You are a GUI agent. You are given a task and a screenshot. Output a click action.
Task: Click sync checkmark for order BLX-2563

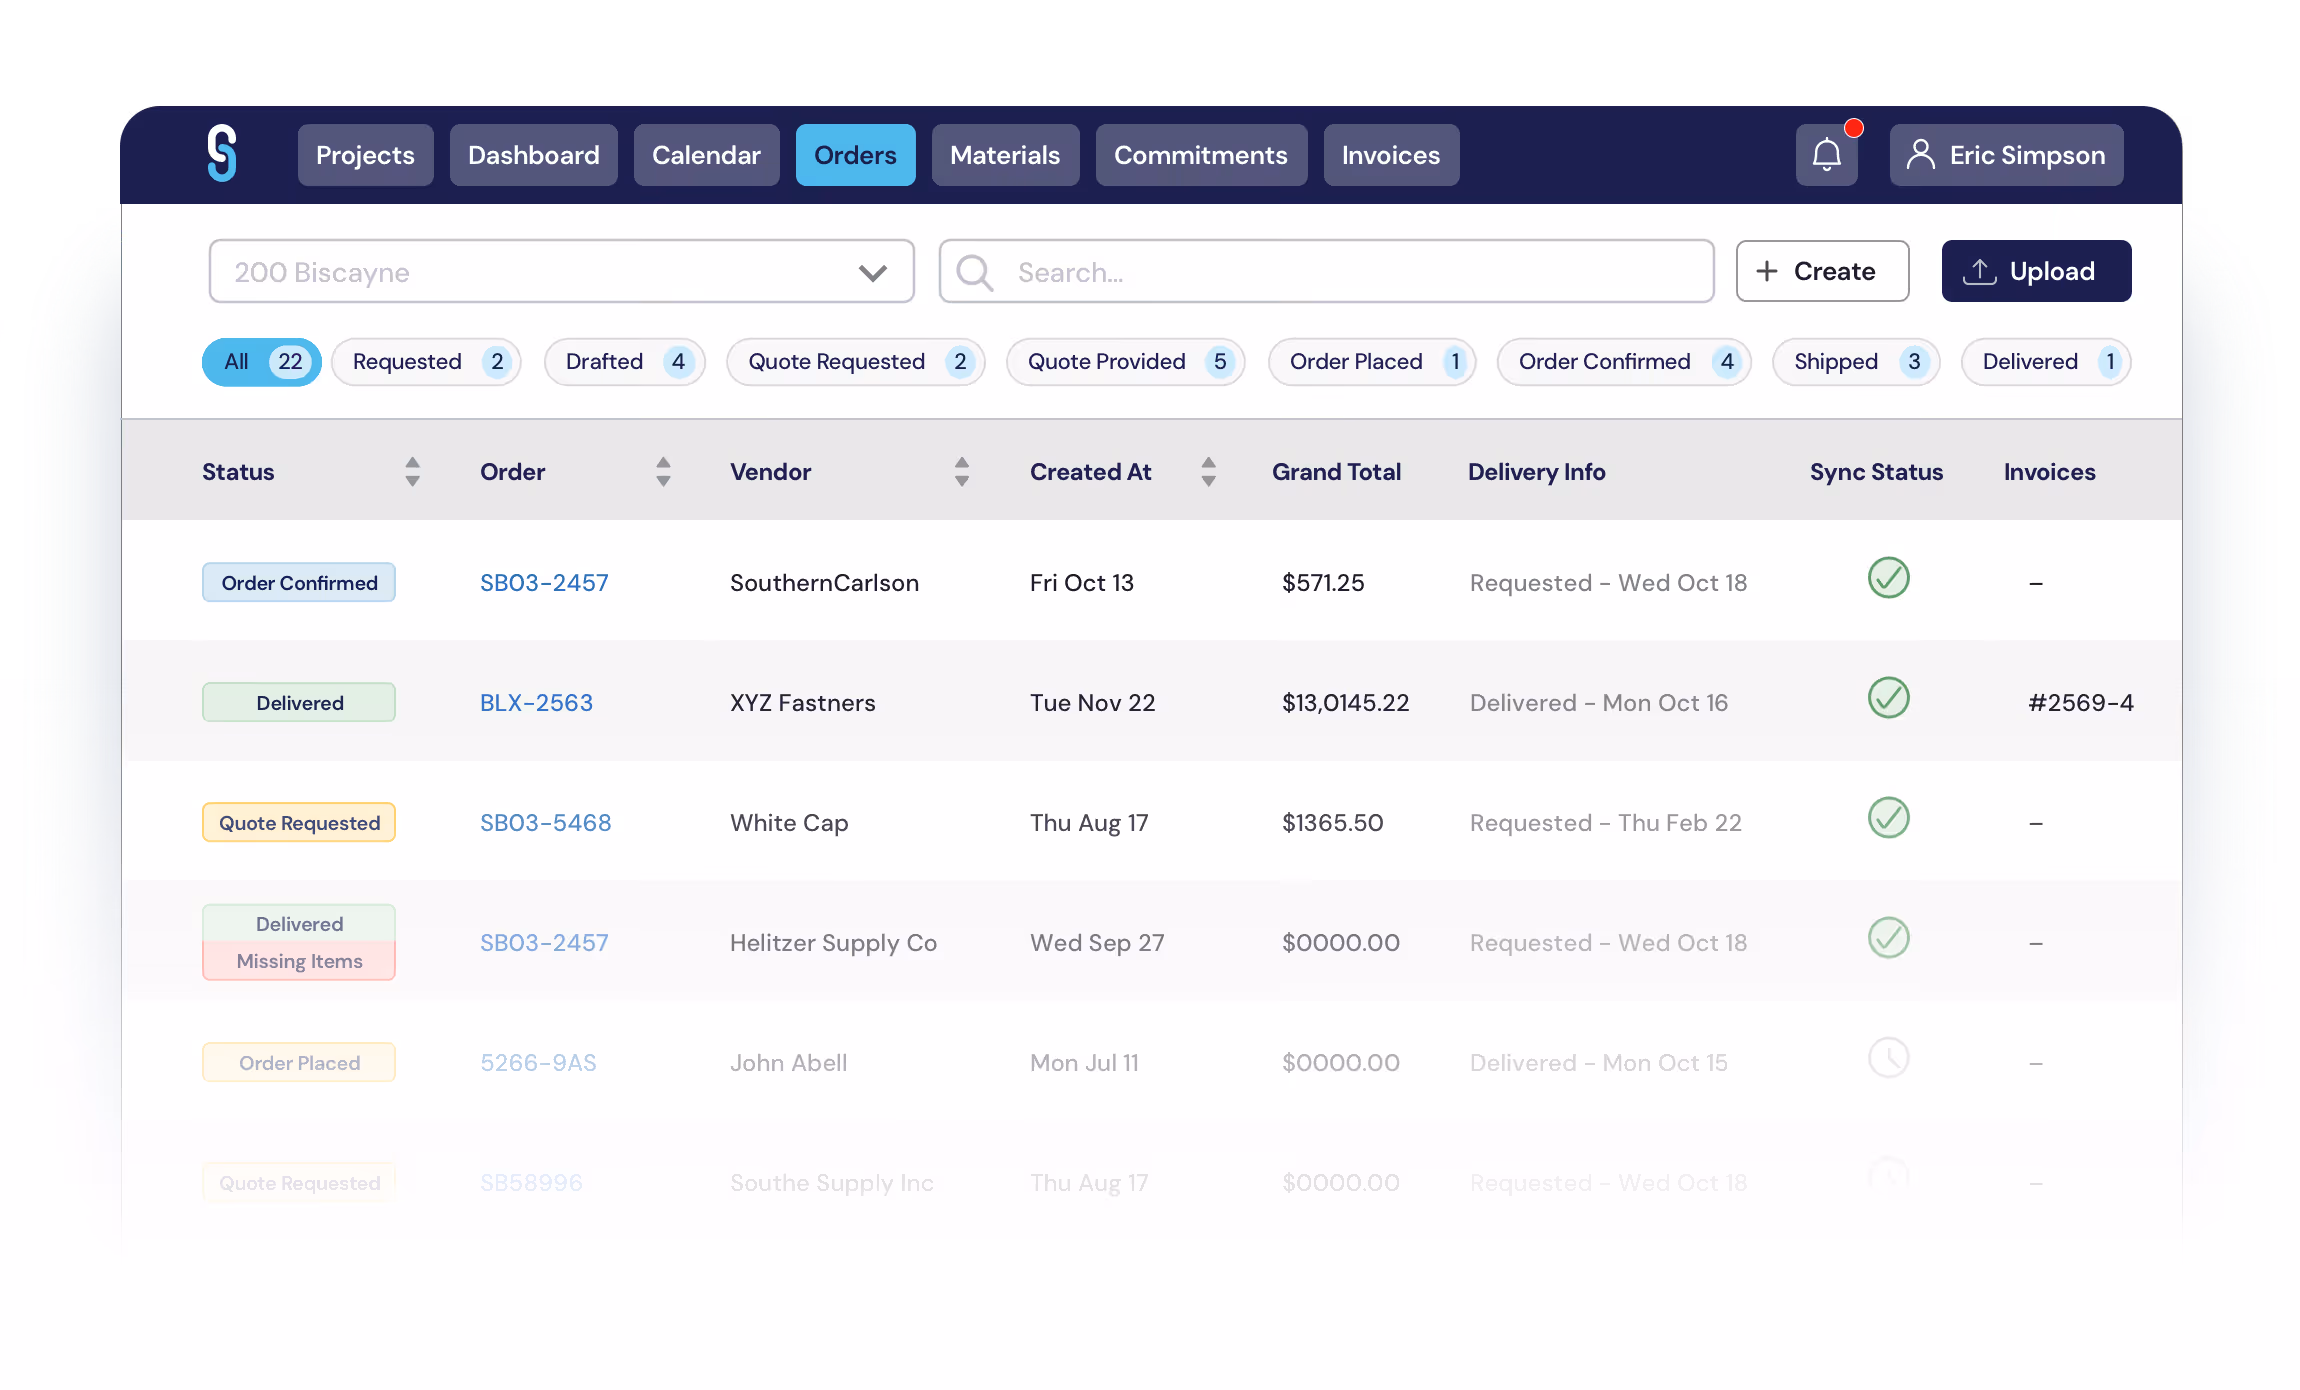(1888, 698)
